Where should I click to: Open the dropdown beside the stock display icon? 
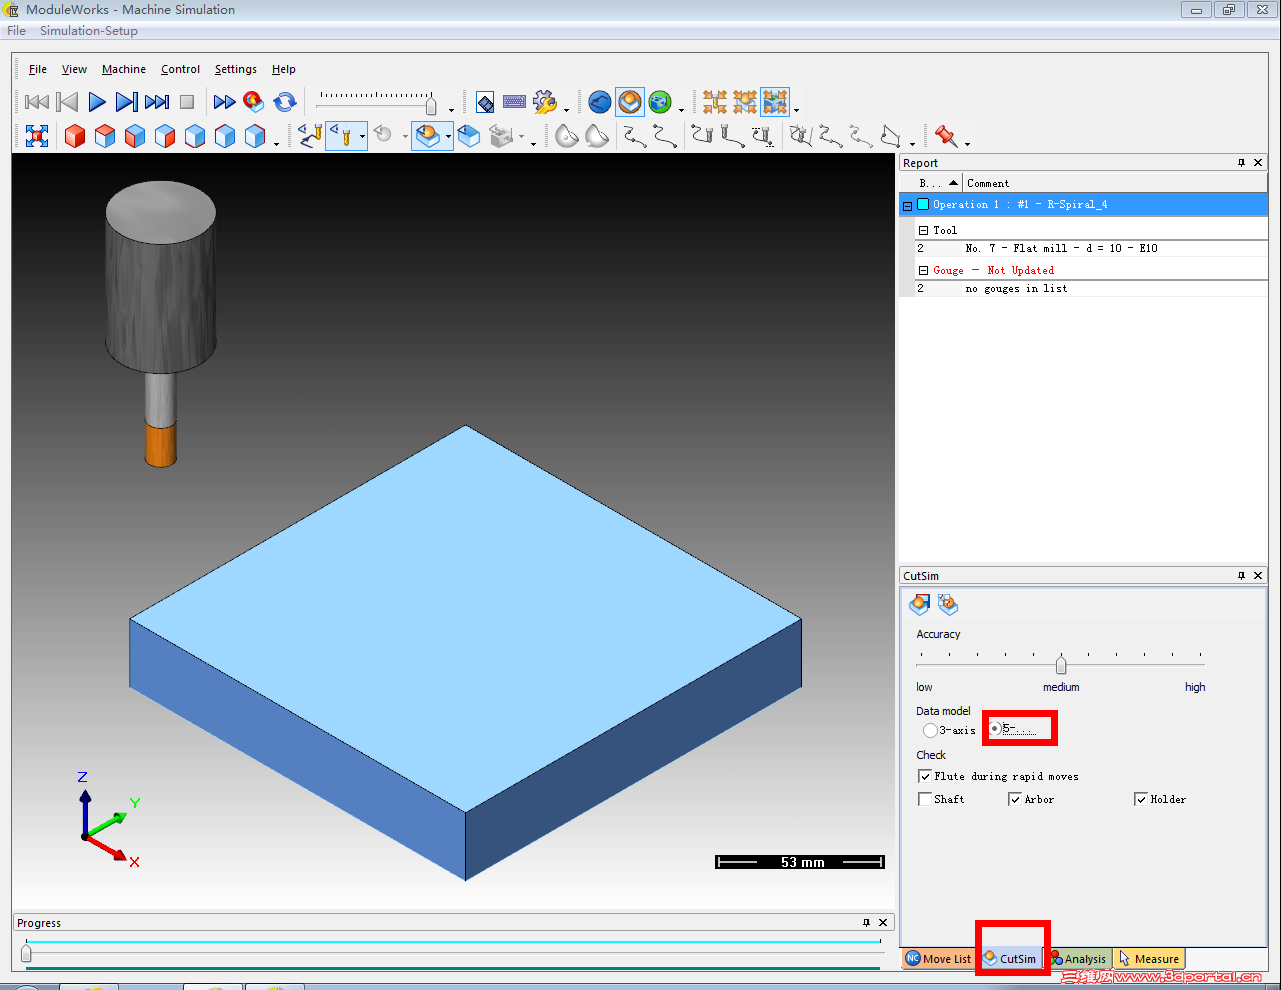pos(448,137)
